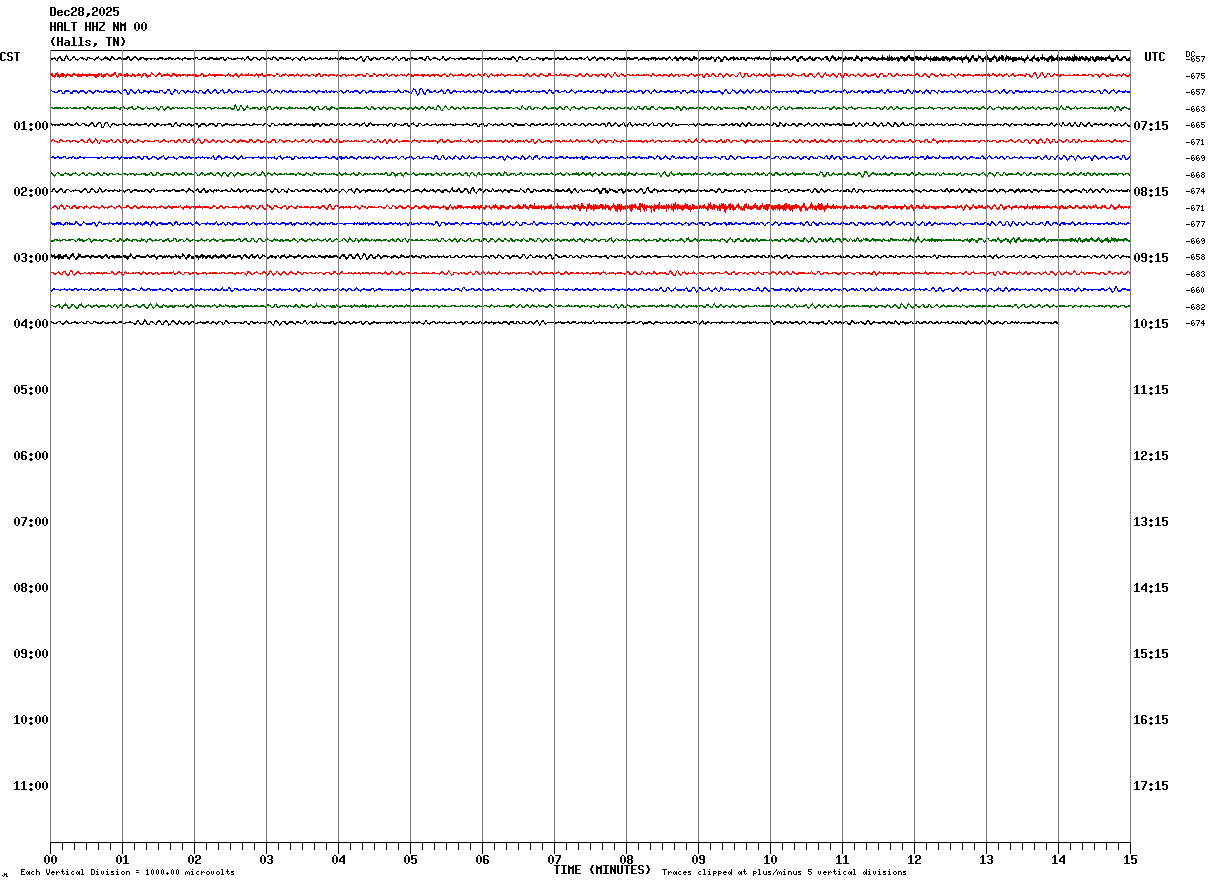The height and width of the screenshot is (886, 1210).
Task: Click minute 00 on the time axis
Action: pyautogui.click(x=50, y=860)
